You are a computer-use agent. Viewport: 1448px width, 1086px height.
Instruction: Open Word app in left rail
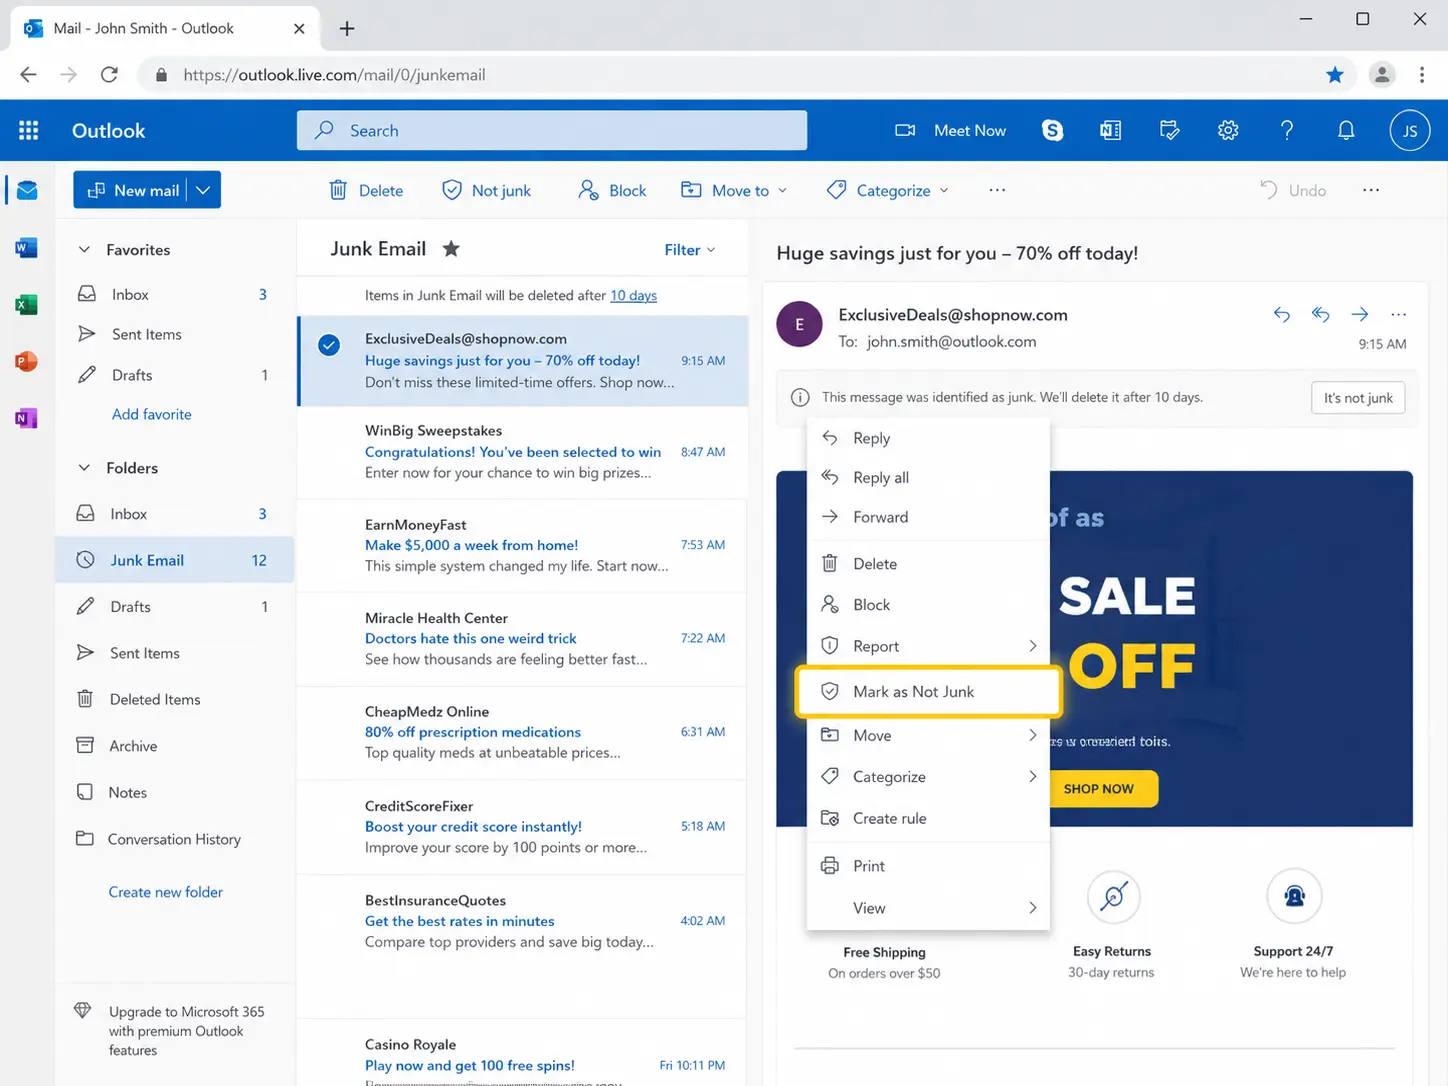(27, 247)
